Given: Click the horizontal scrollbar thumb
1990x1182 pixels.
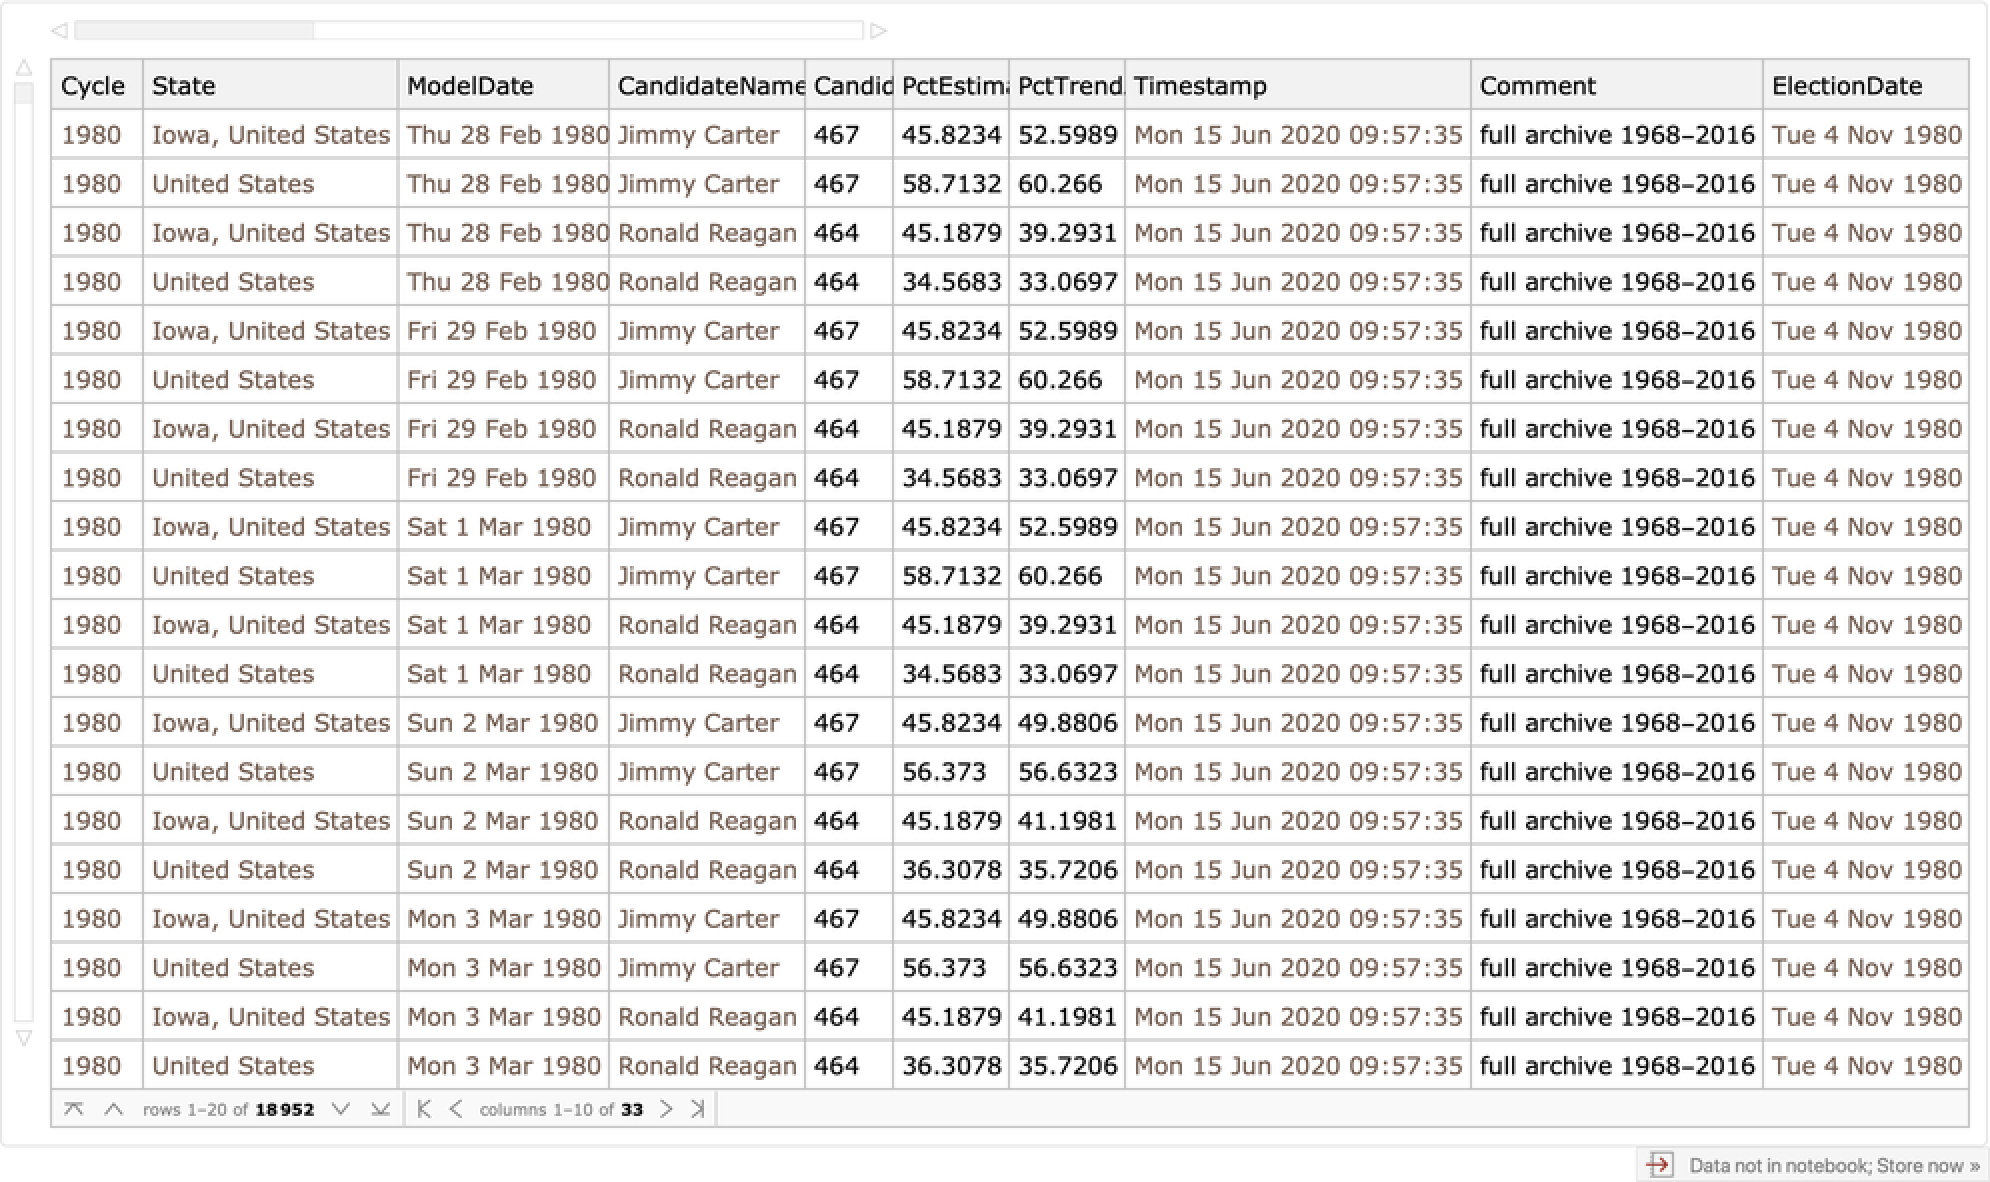Looking at the screenshot, I should (x=195, y=30).
